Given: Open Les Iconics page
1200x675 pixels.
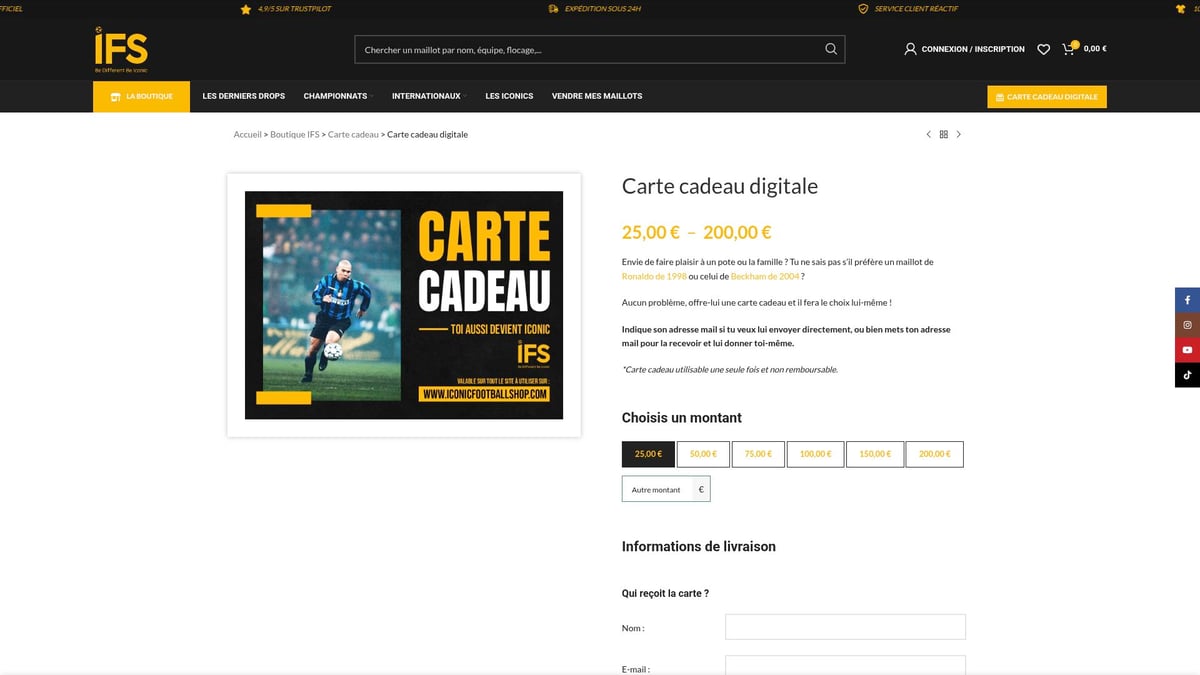Looking at the screenshot, I should pos(509,96).
